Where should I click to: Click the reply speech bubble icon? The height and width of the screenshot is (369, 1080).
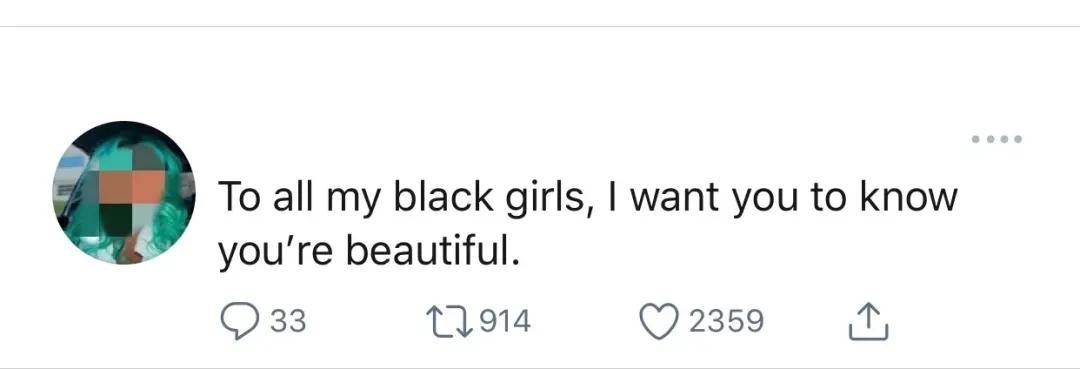pyautogui.click(x=239, y=321)
